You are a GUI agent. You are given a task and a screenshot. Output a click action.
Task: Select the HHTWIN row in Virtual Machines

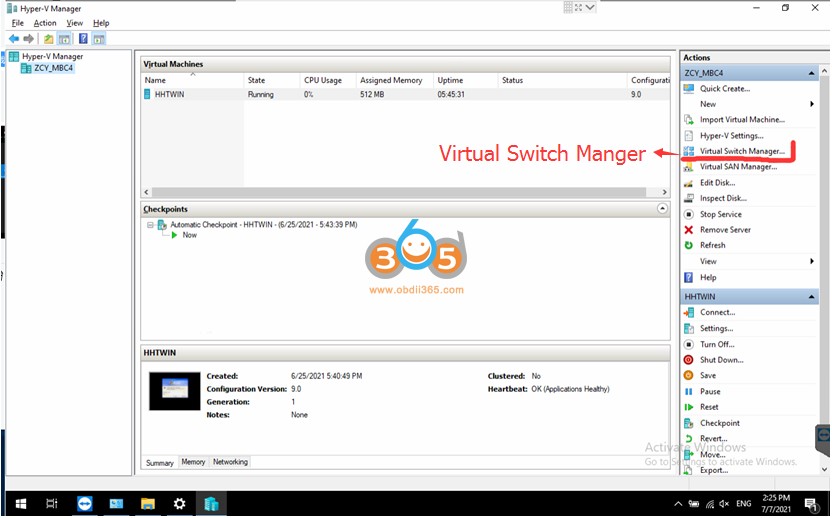point(406,94)
